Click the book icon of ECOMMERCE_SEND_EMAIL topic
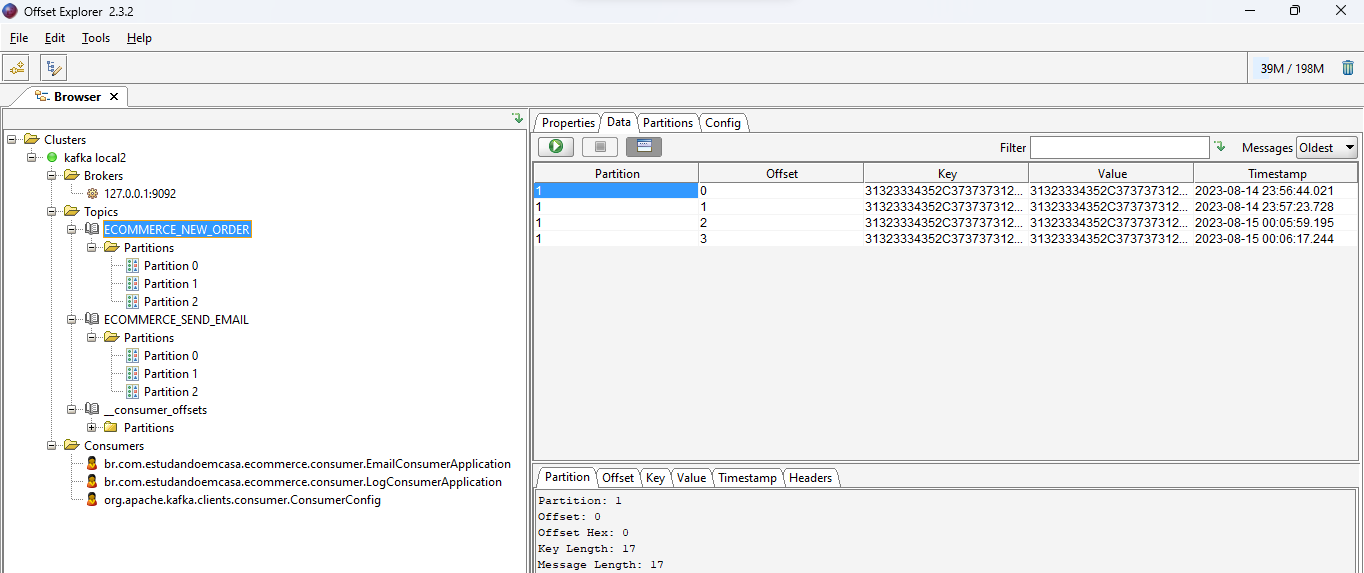 click(92, 320)
